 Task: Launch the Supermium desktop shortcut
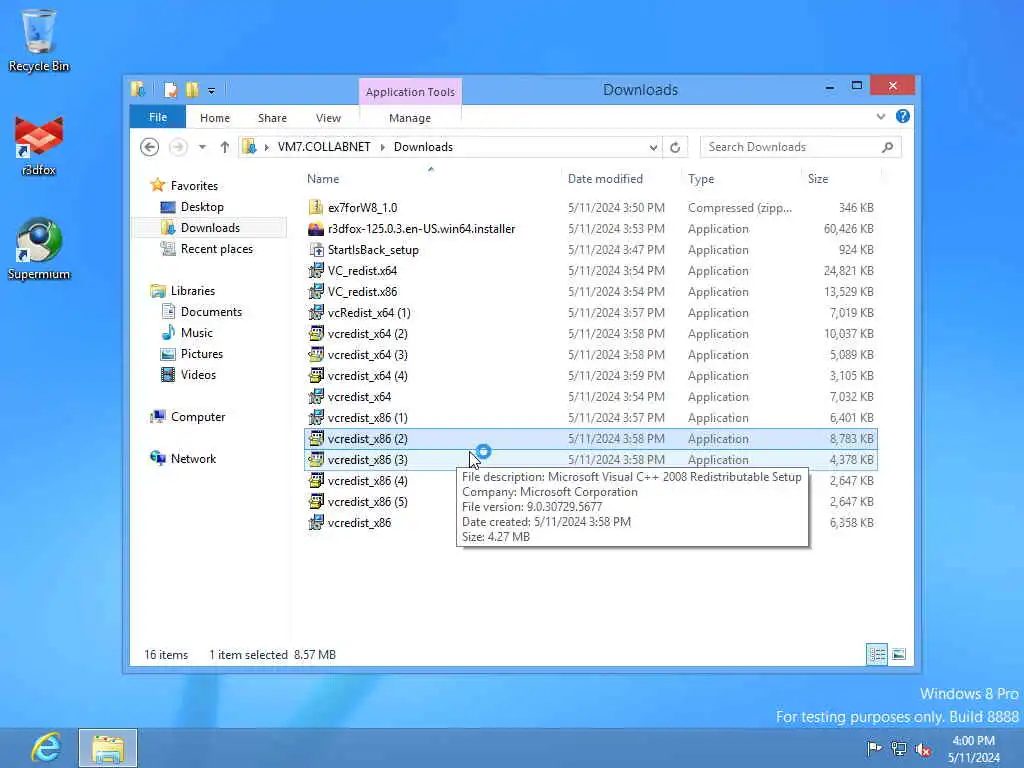point(39,249)
